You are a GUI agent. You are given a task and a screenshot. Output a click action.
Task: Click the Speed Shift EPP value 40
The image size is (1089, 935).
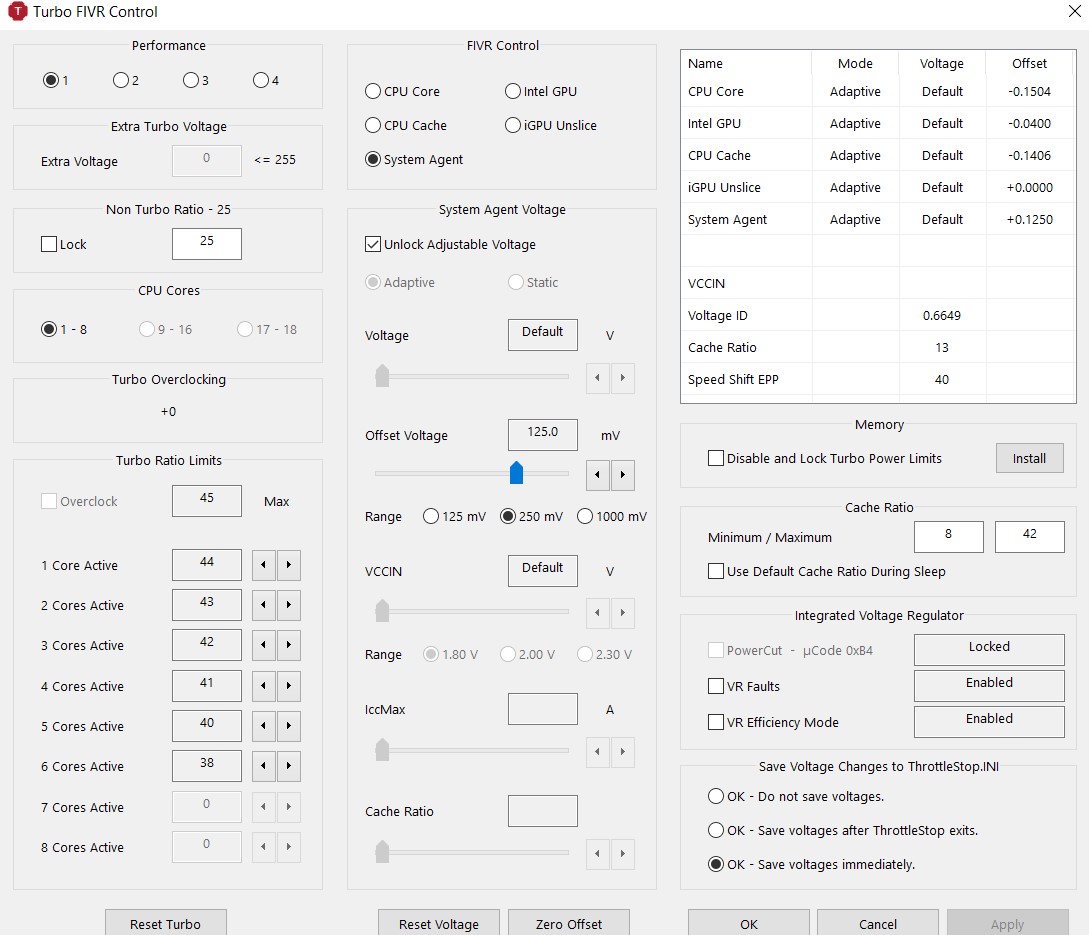(x=942, y=379)
